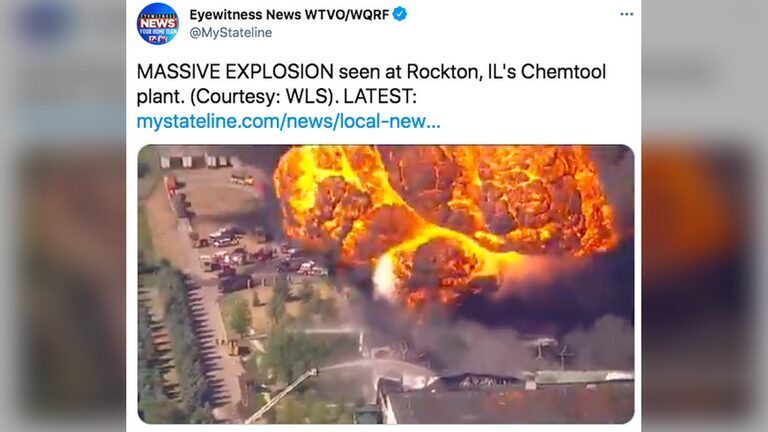Open the Eyewitness News WTVO/WQRF account name
Screen dimensions: 768x432
click(289, 15)
